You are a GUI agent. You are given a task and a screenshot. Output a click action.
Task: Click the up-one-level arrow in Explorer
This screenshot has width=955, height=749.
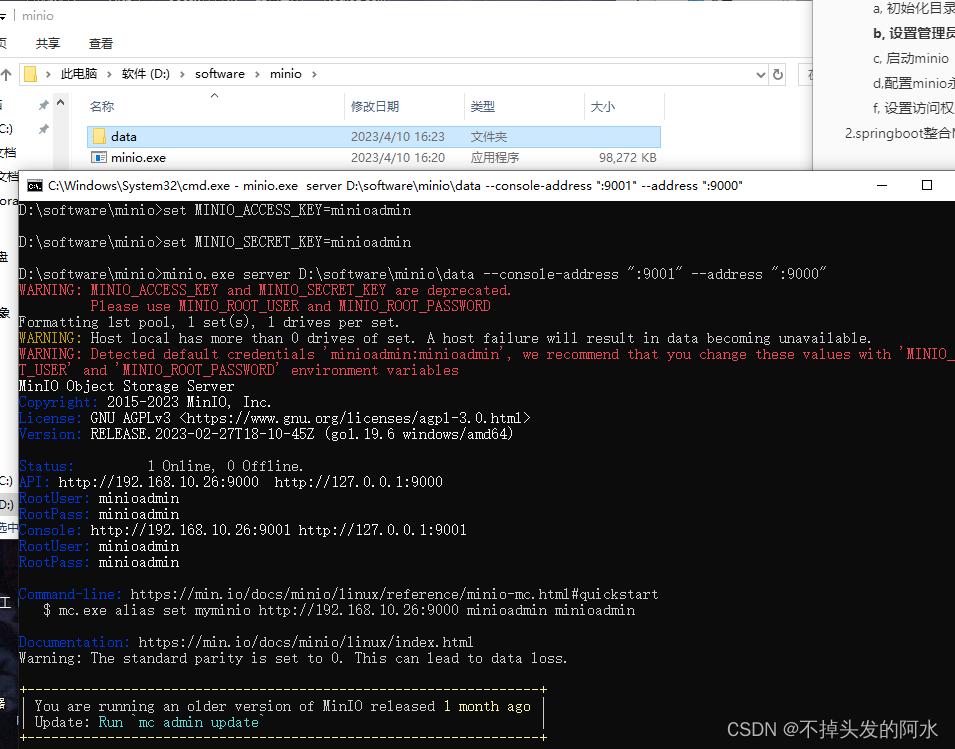(6, 75)
